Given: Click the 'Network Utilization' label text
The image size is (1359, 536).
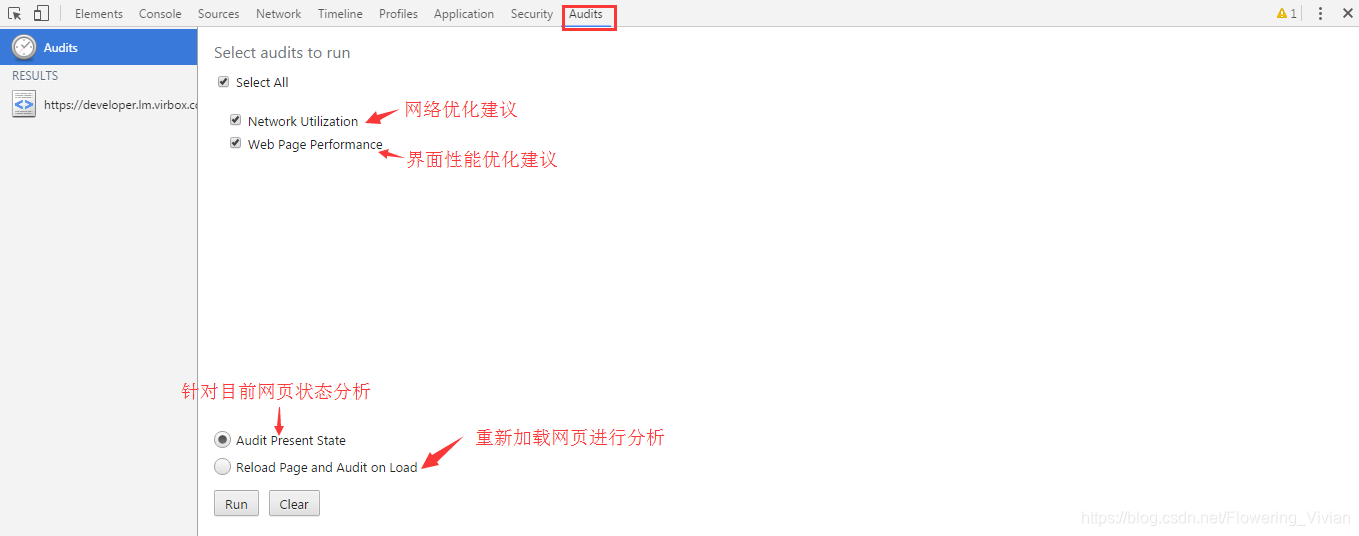Looking at the screenshot, I should (x=303, y=121).
